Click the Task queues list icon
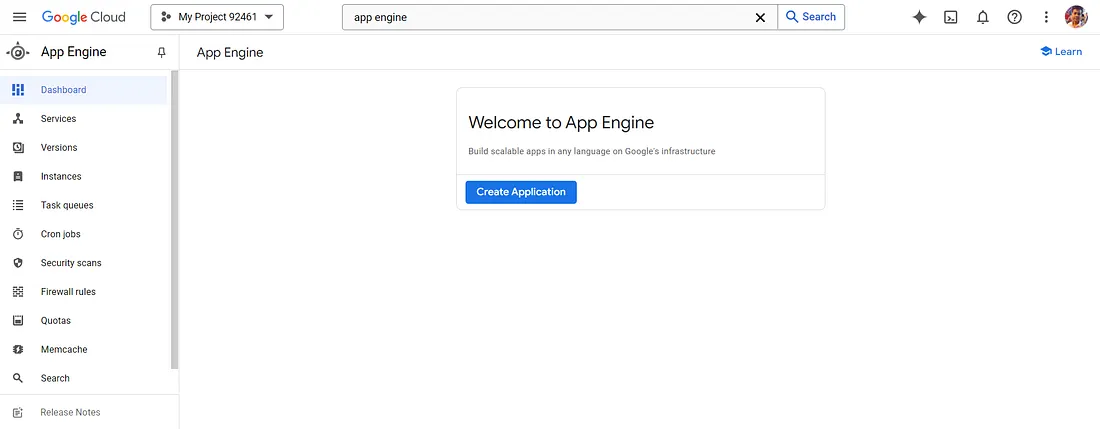Screen dimensions: 1100x429 pyautogui.click(x=18, y=205)
